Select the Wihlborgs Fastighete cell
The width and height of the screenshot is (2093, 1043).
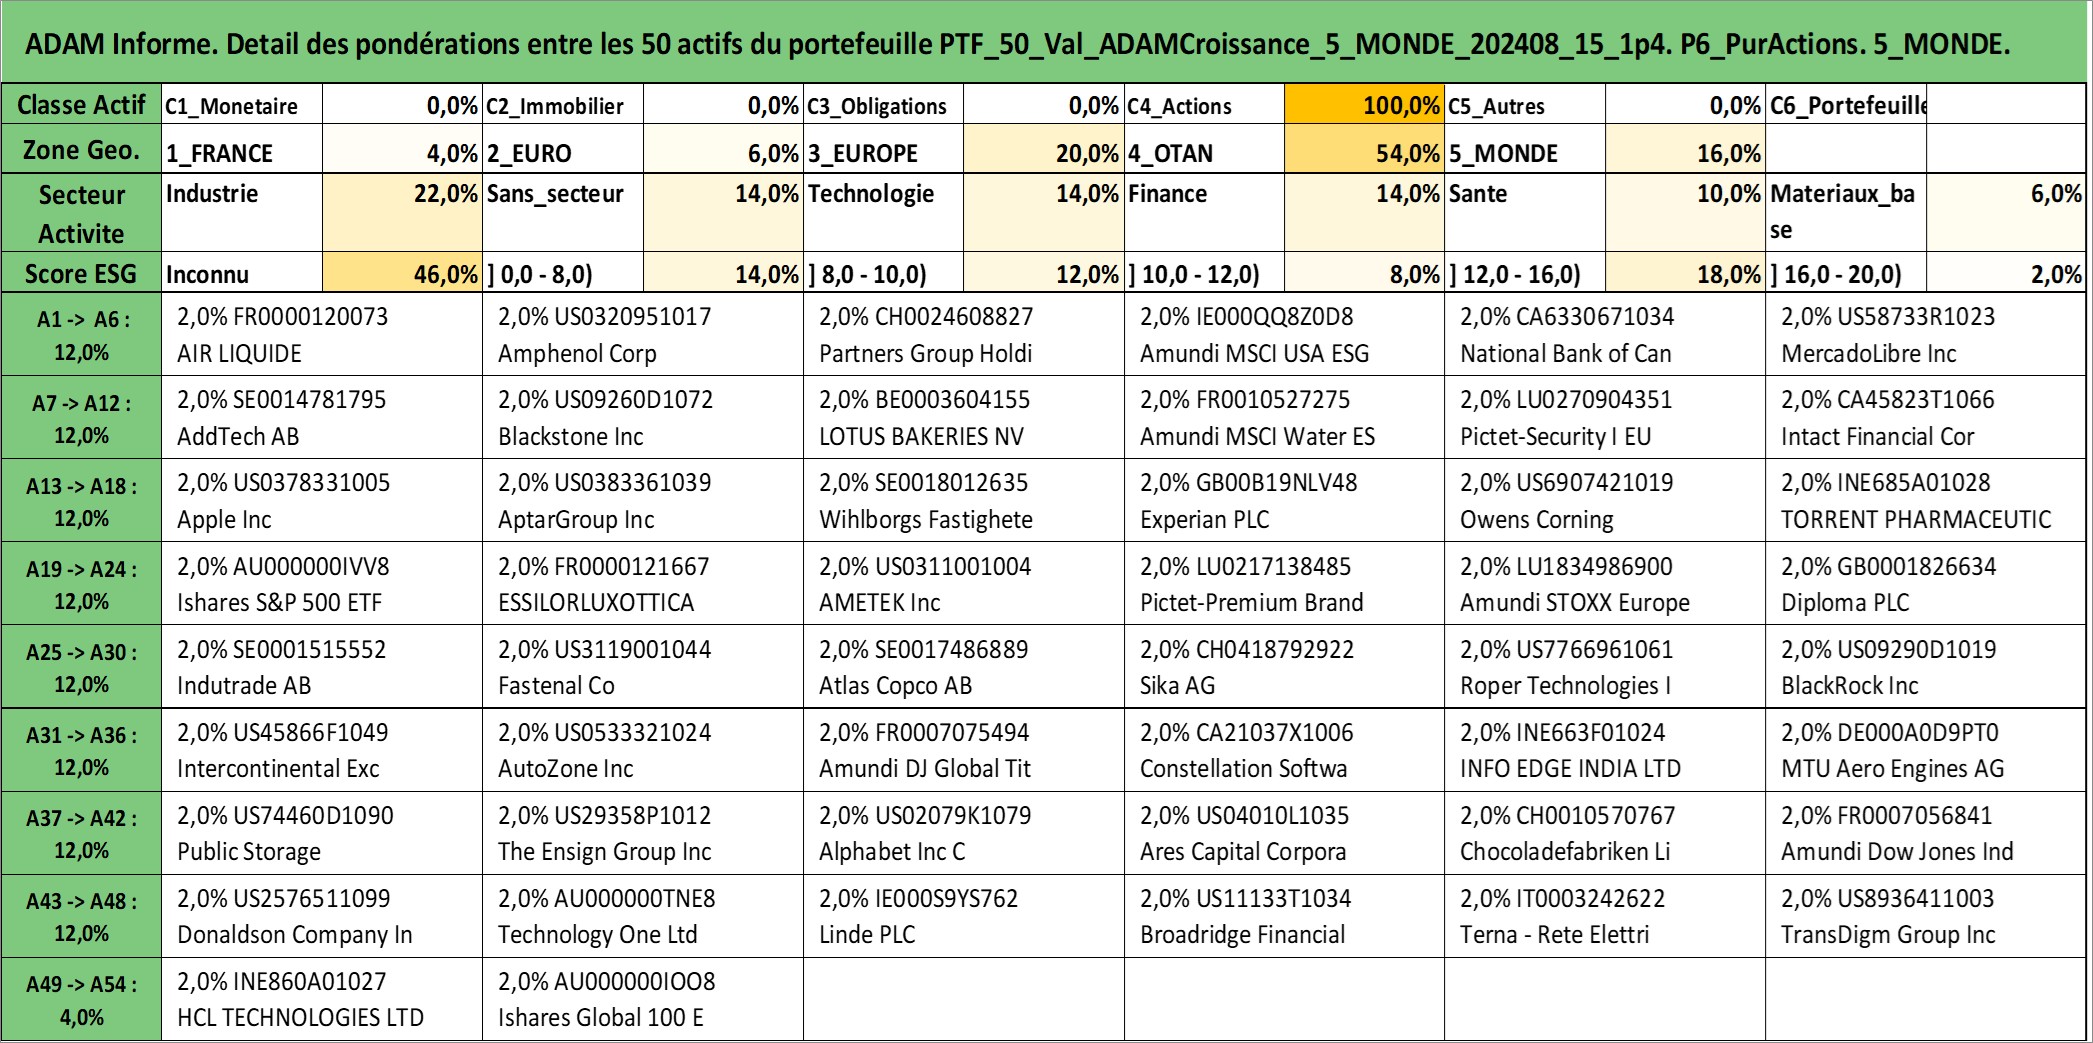(x=964, y=501)
